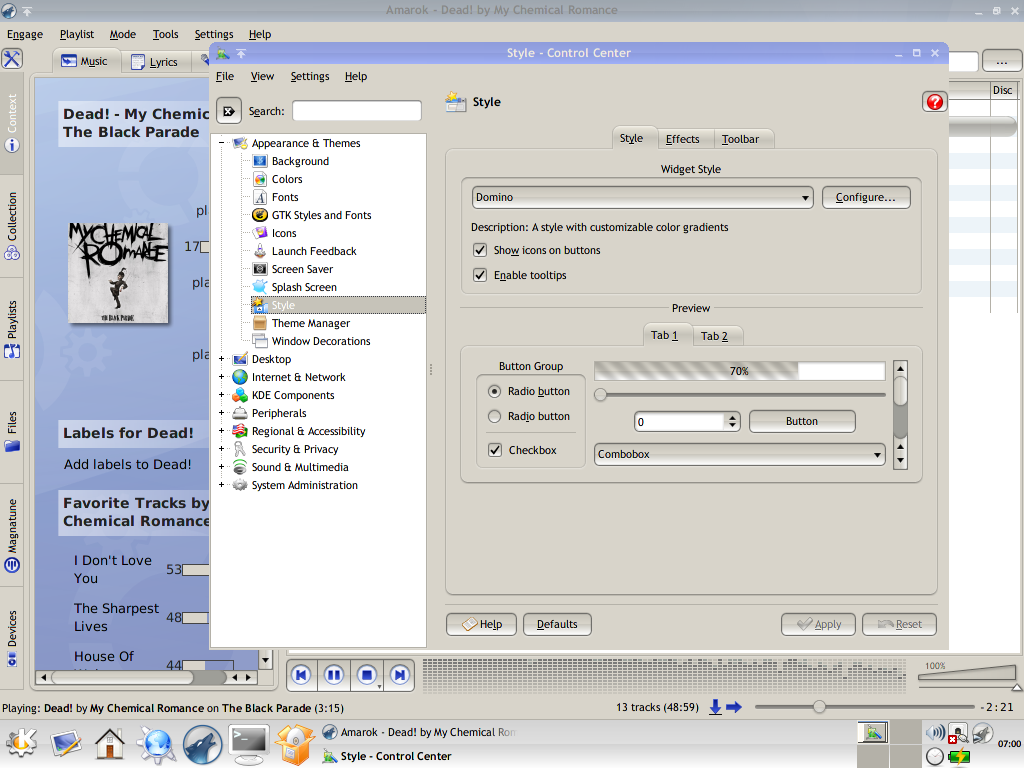Click the Control Center search field

click(357, 111)
